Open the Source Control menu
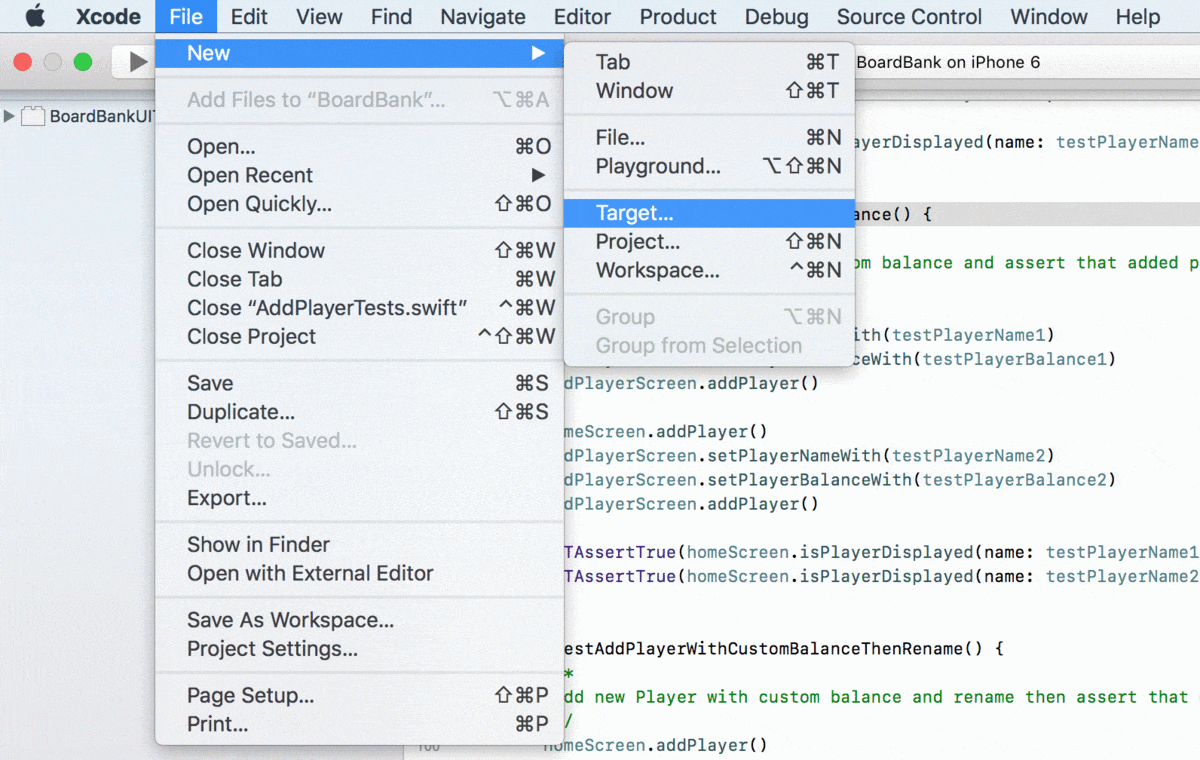Viewport: 1200px width, 760px height. point(909,16)
